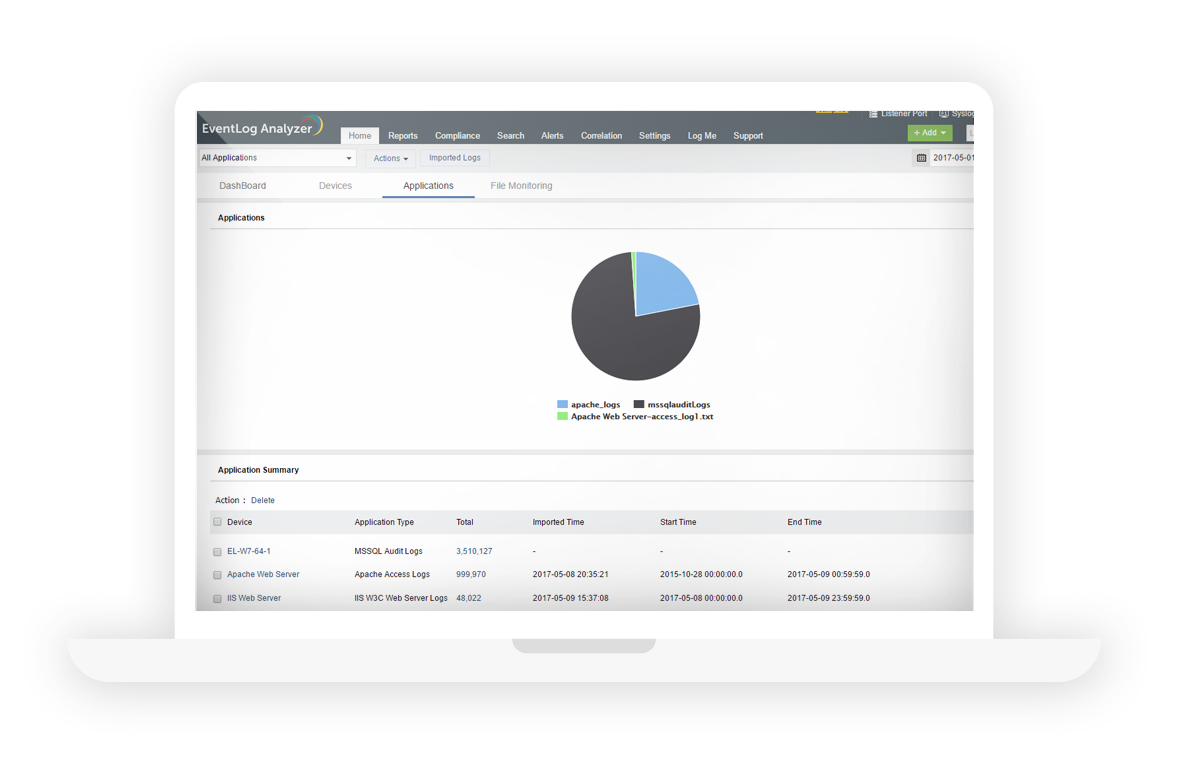1203x780 pixels.
Task: Switch to the DashBoard tab
Action: (x=243, y=186)
